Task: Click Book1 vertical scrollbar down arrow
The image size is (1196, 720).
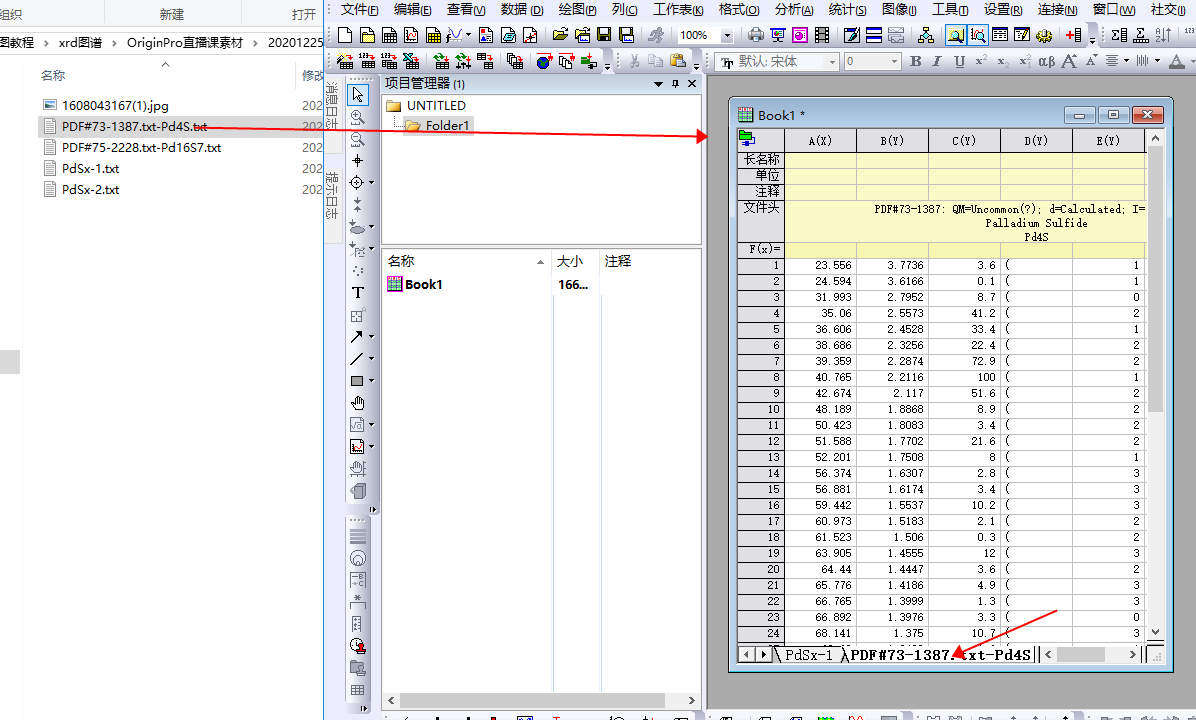Action: [x=1155, y=632]
